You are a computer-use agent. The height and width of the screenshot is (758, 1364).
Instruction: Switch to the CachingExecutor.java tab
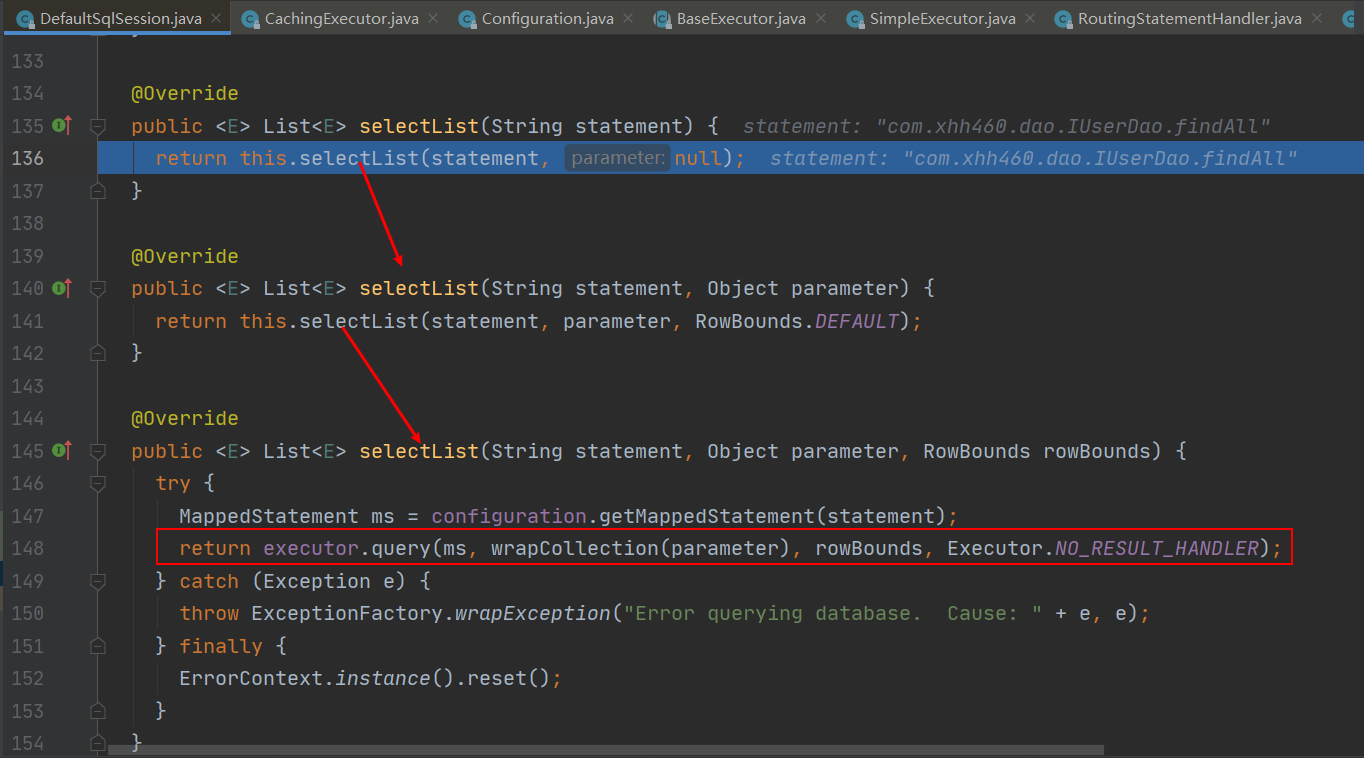click(341, 19)
